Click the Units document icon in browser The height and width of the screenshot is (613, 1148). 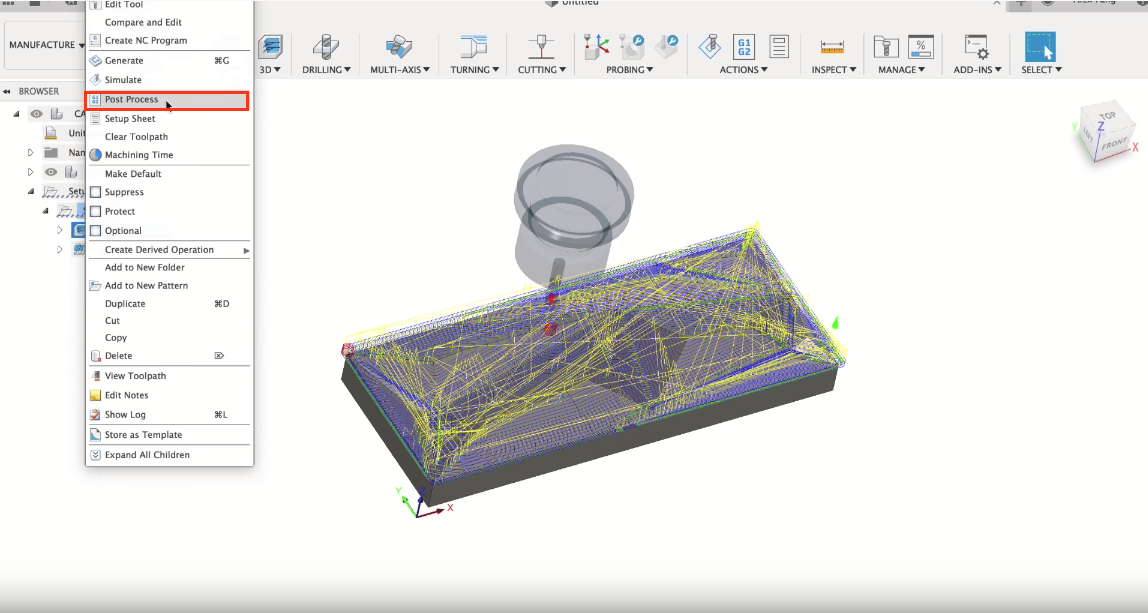tap(51, 133)
